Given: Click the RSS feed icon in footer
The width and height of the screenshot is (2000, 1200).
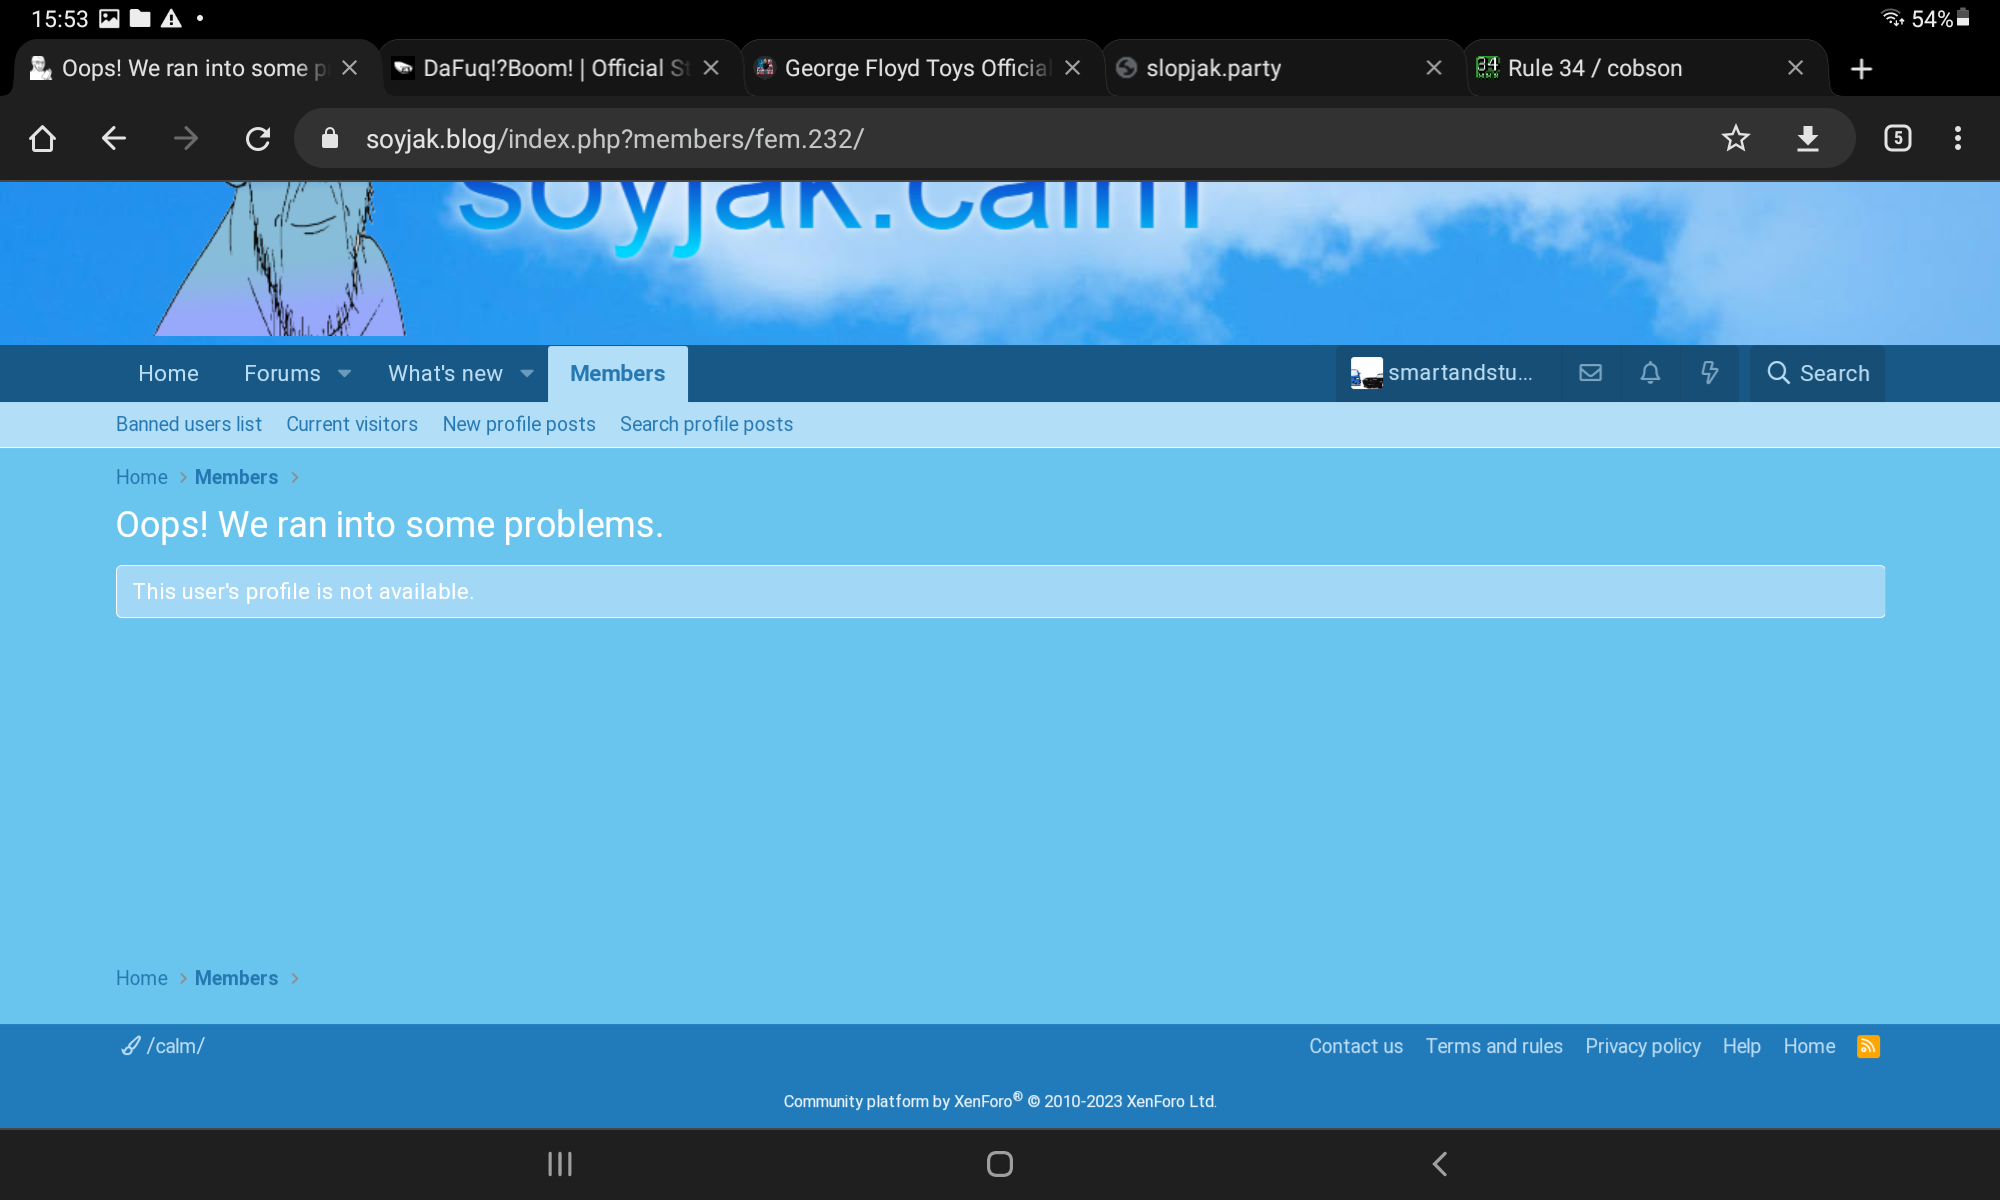Looking at the screenshot, I should coord(1868,1046).
